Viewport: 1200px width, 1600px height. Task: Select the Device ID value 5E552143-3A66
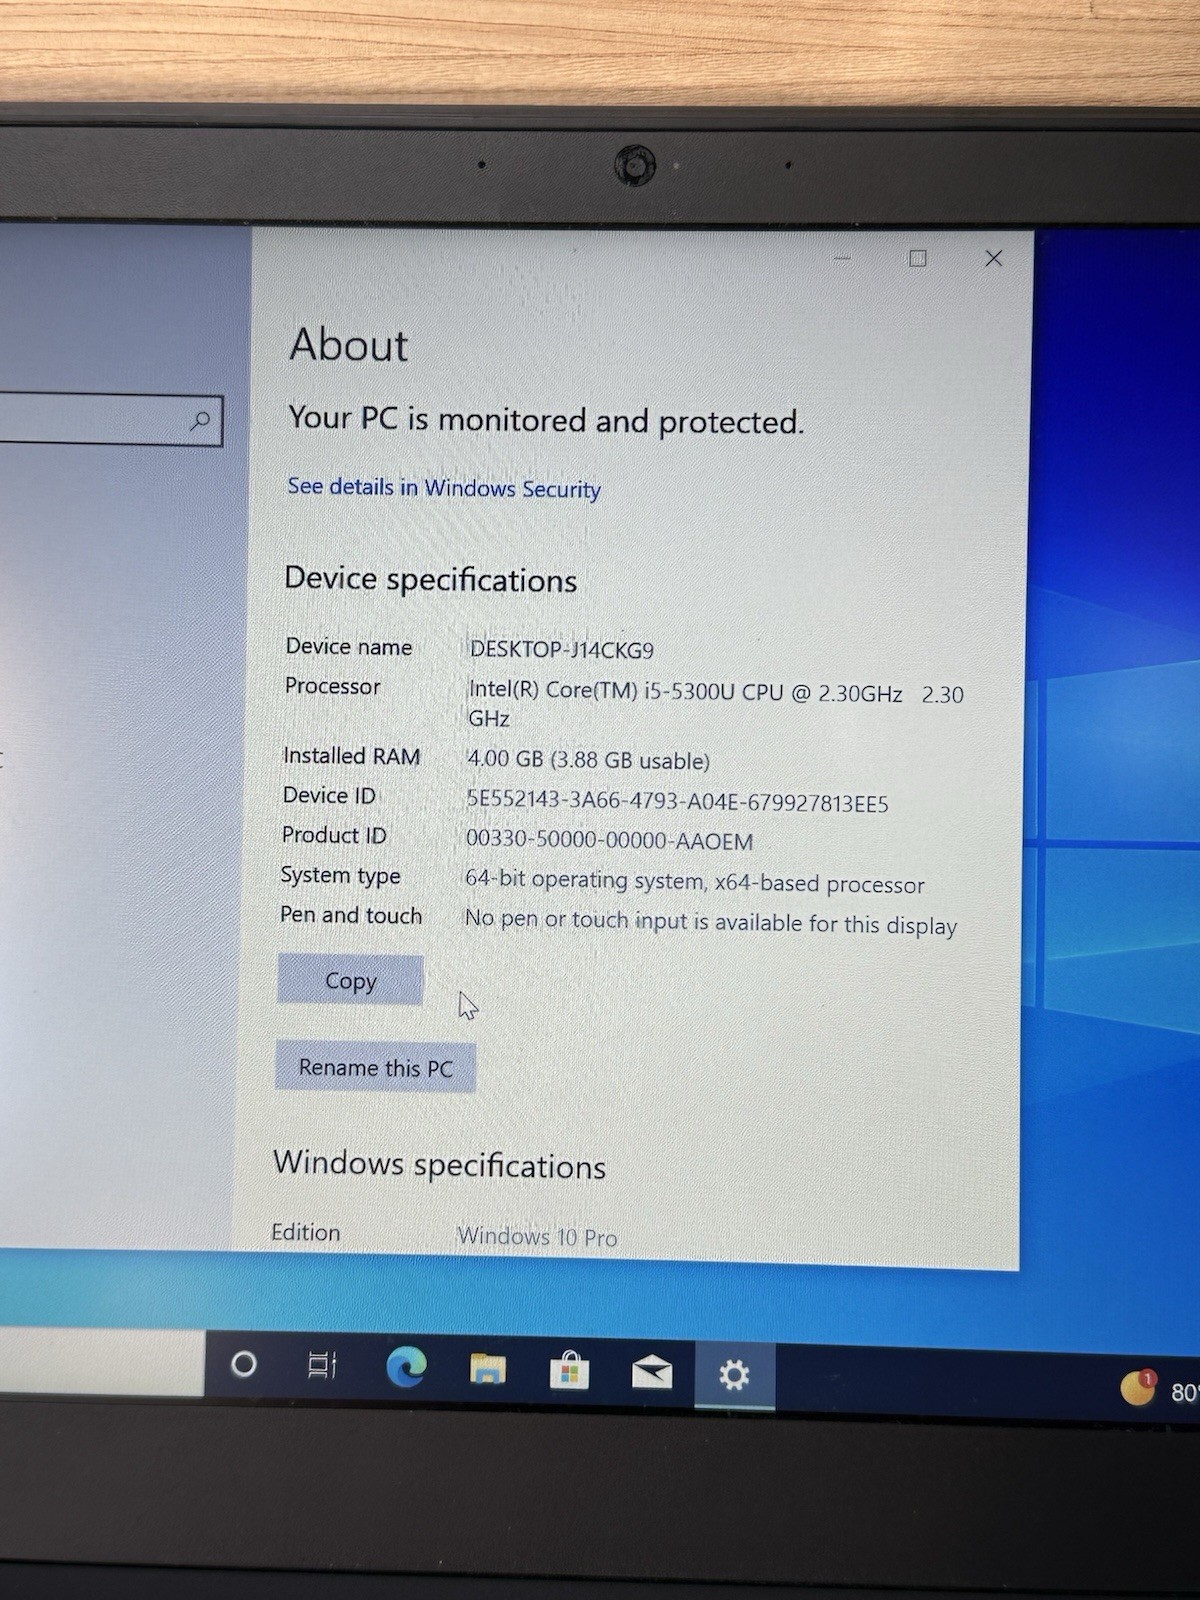(x=677, y=802)
